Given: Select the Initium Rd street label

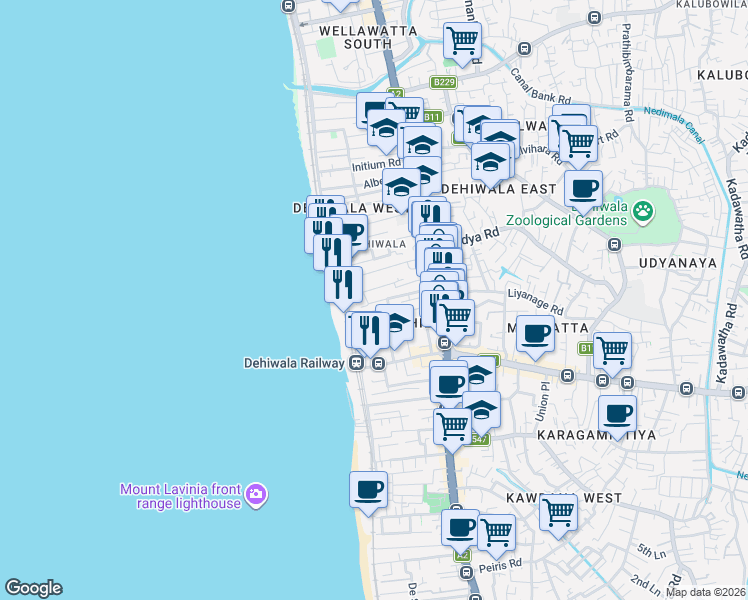Looking at the screenshot, I should [375, 165].
